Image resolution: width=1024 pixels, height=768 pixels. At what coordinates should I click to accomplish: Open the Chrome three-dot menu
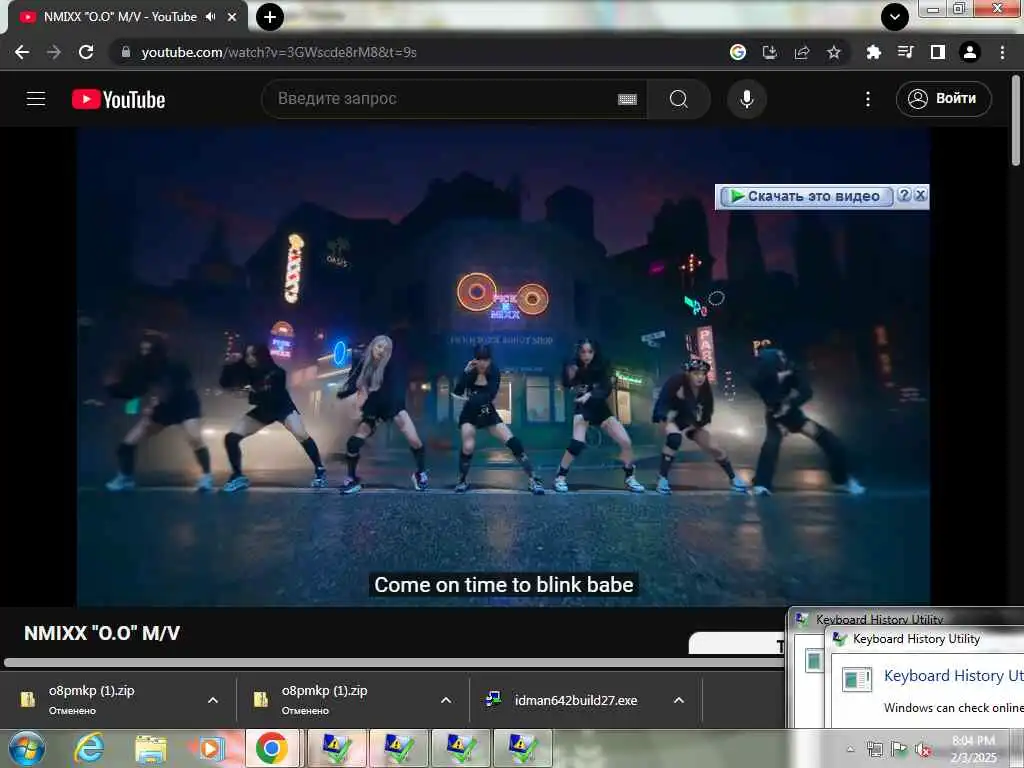point(1002,52)
